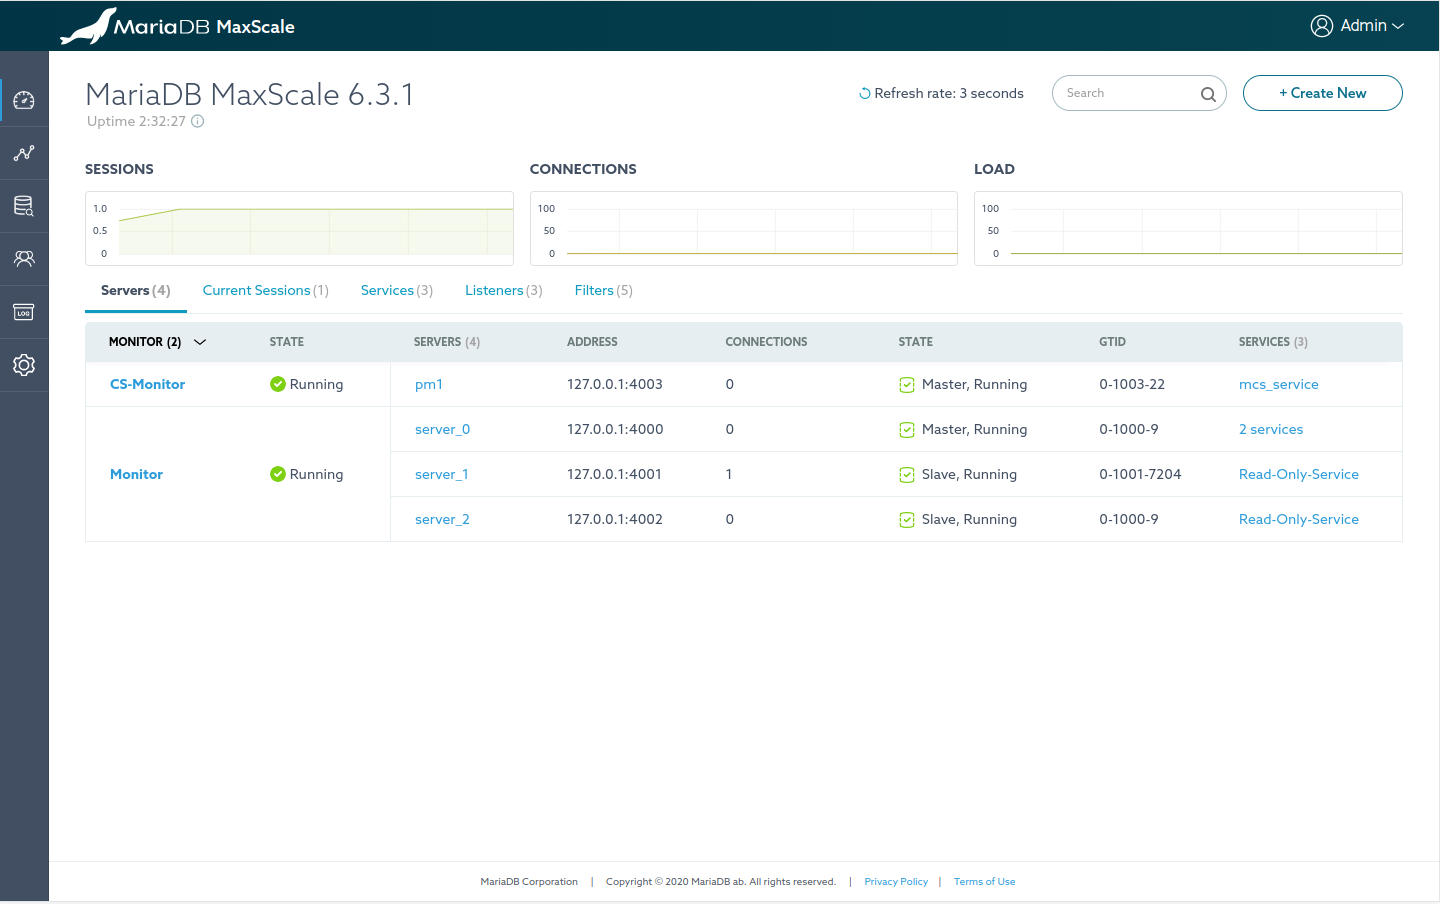
Task: Open the Admin account menu
Action: 1357,25
